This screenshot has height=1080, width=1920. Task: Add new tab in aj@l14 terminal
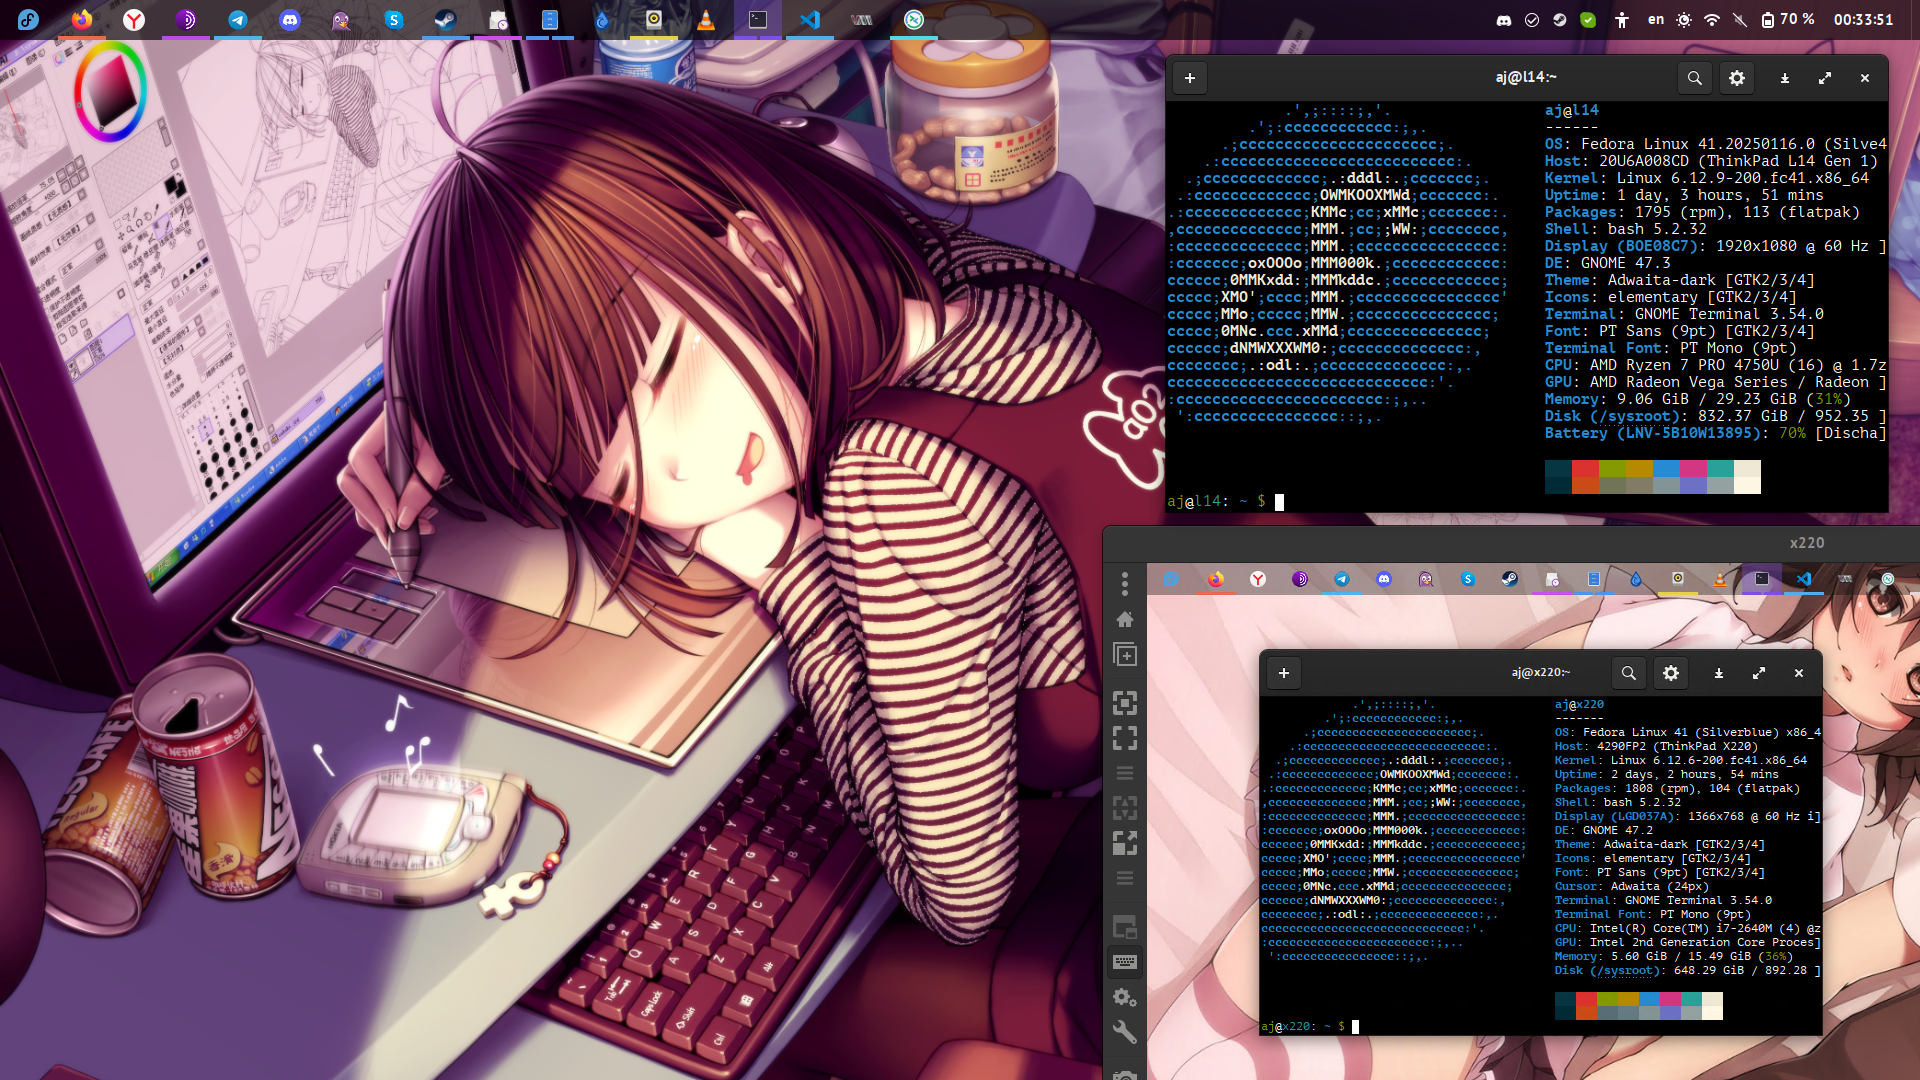pos(1190,78)
